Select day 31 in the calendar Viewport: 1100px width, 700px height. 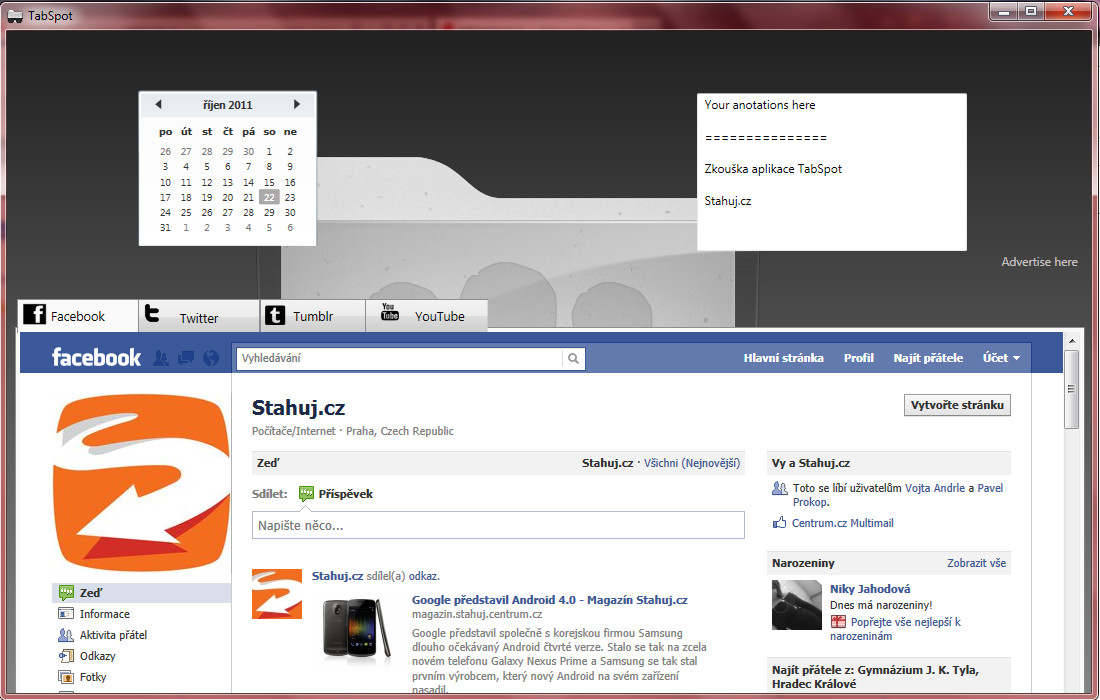click(166, 228)
